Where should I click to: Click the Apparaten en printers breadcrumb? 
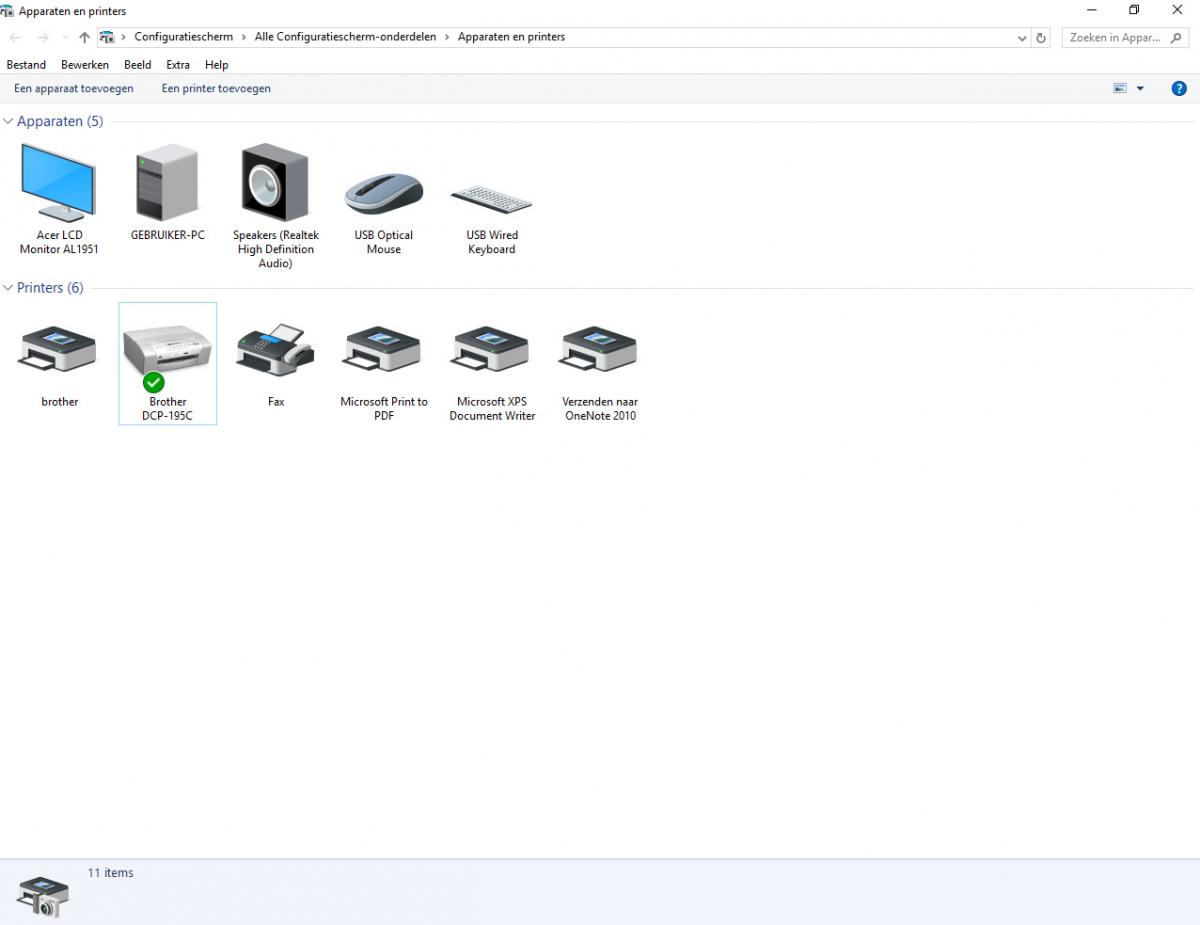pos(512,37)
